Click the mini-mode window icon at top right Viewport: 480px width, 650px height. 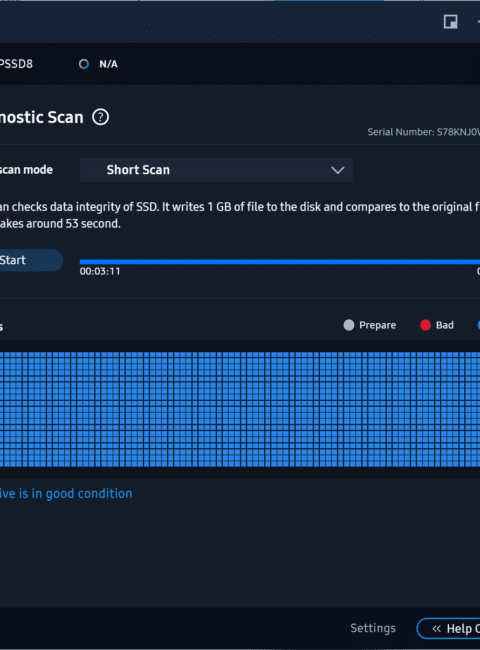point(451,22)
